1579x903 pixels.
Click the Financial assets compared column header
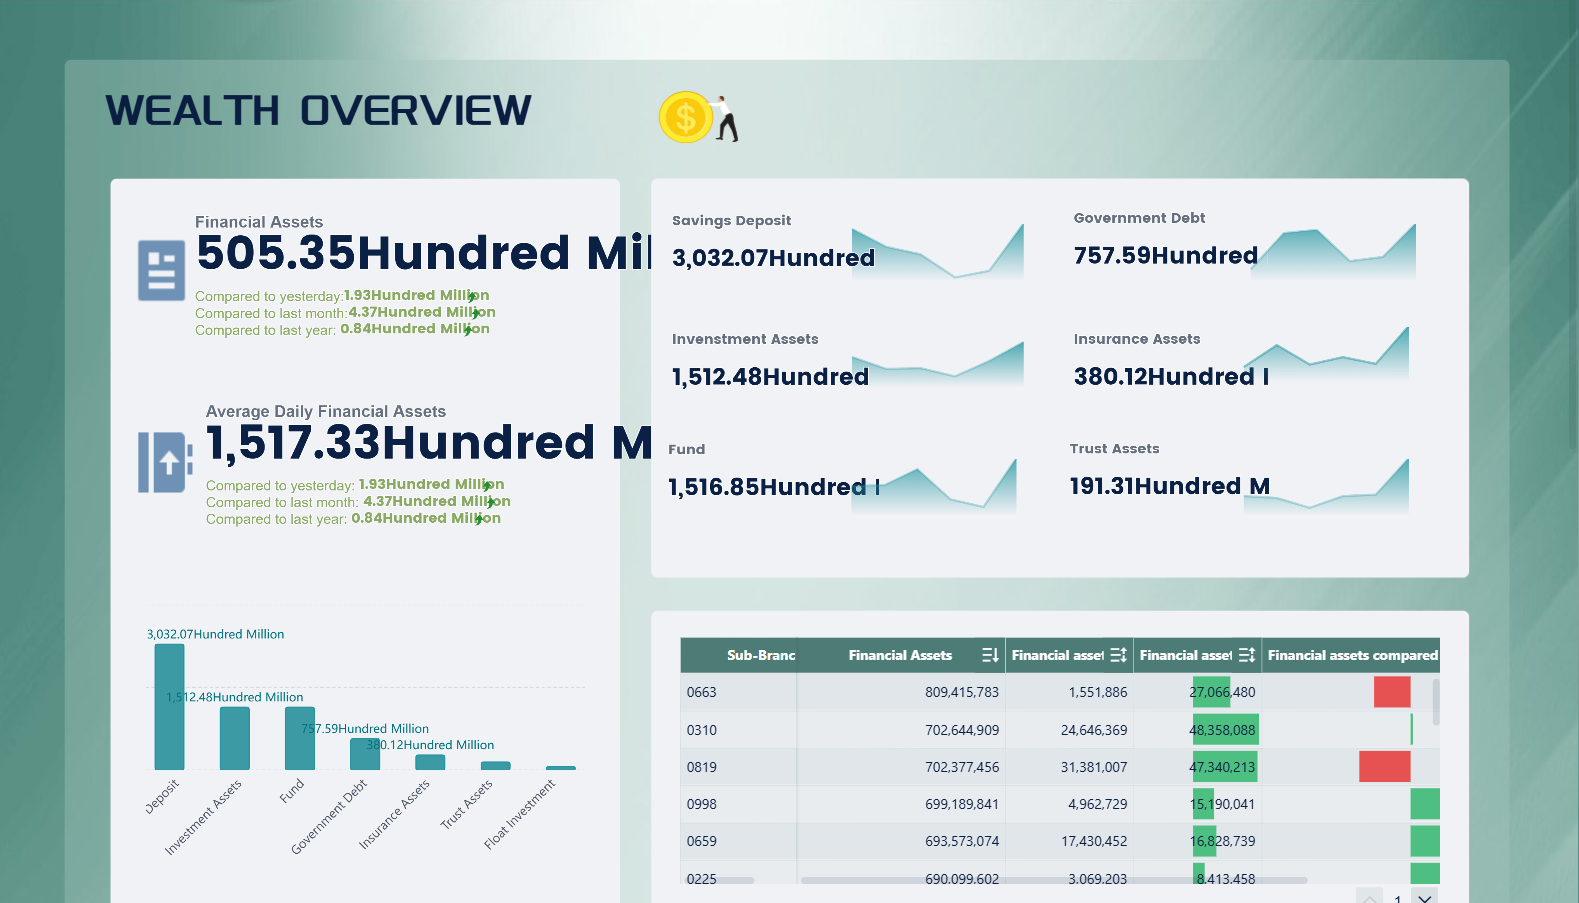coord(1352,655)
